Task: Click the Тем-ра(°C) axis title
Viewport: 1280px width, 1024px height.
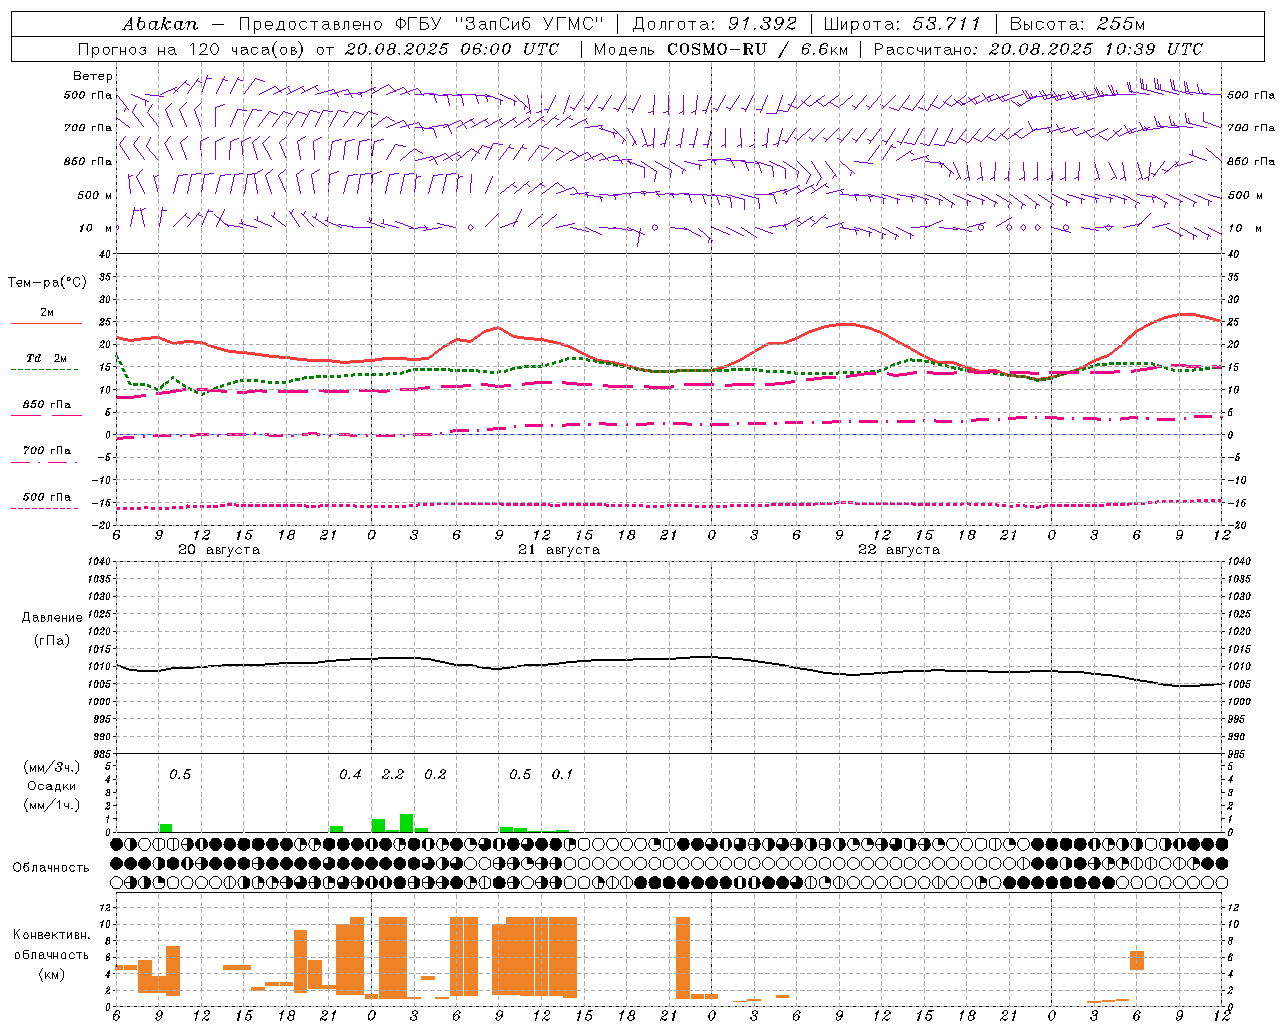Action: (x=47, y=283)
